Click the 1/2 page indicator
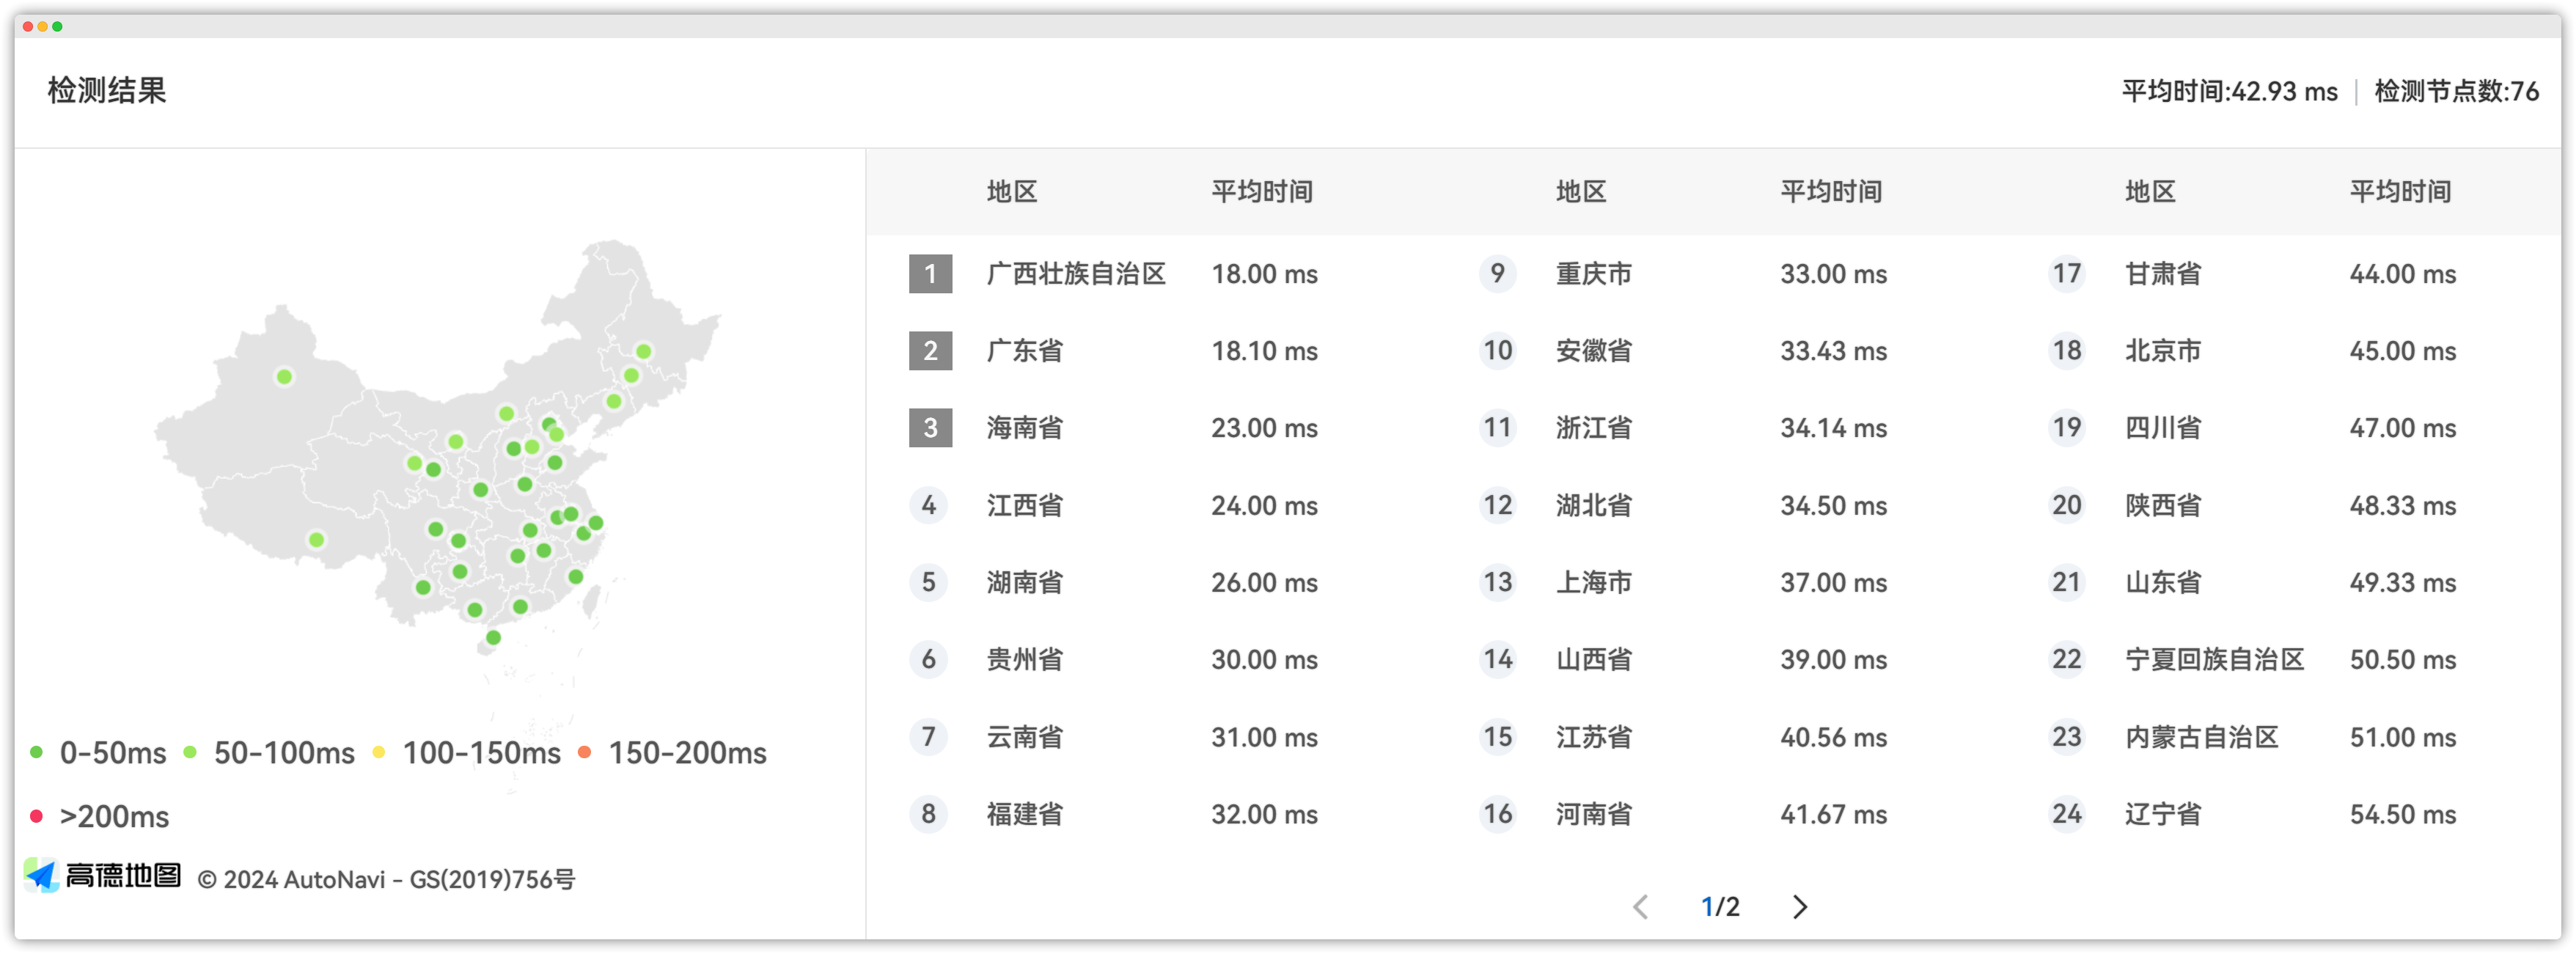Image resolution: width=2576 pixels, height=954 pixels. pyautogui.click(x=1720, y=906)
